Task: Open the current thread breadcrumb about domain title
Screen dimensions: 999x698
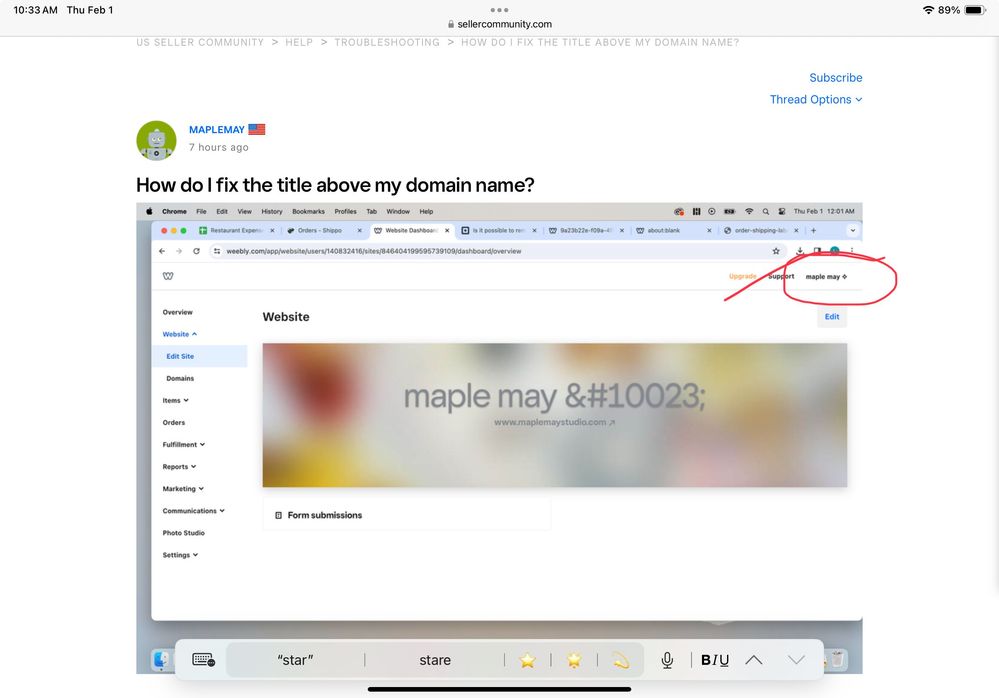Action: pos(600,42)
